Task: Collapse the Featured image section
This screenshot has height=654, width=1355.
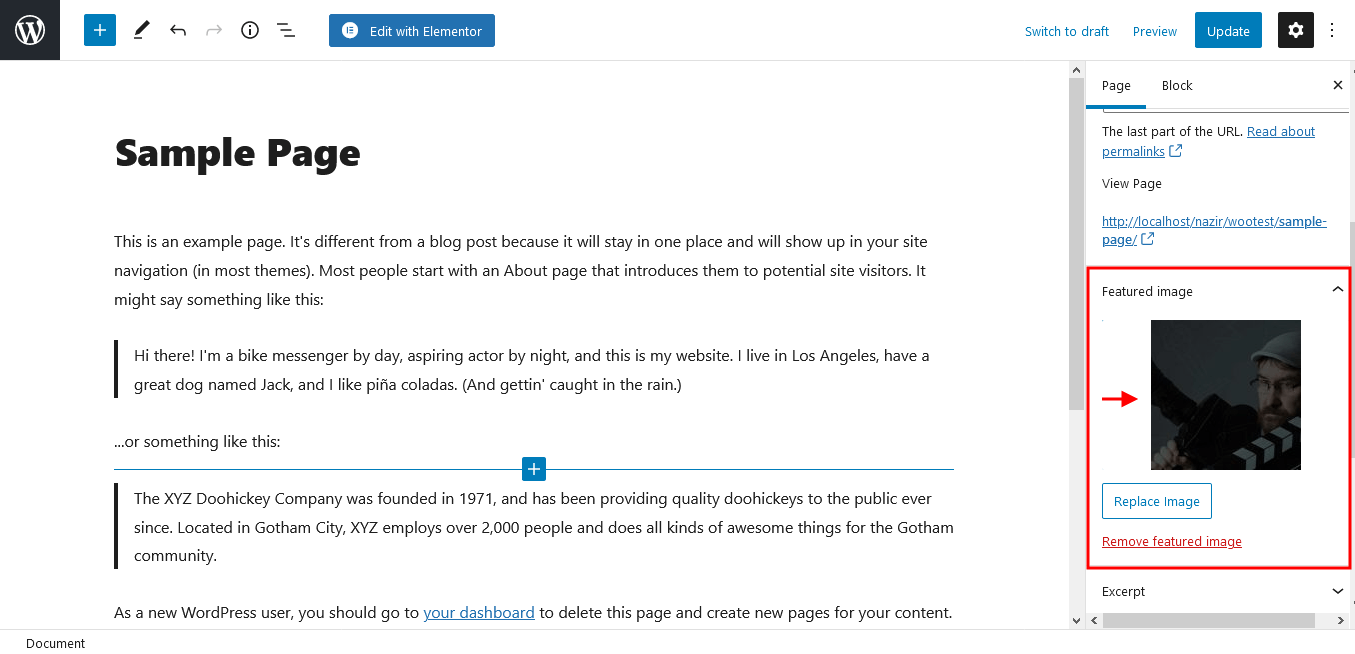Action: click(x=1338, y=290)
